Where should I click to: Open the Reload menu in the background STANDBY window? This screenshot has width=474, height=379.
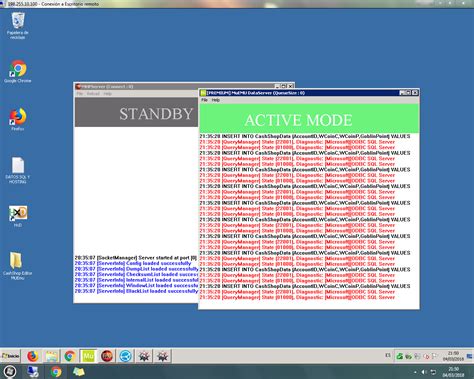point(93,94)
